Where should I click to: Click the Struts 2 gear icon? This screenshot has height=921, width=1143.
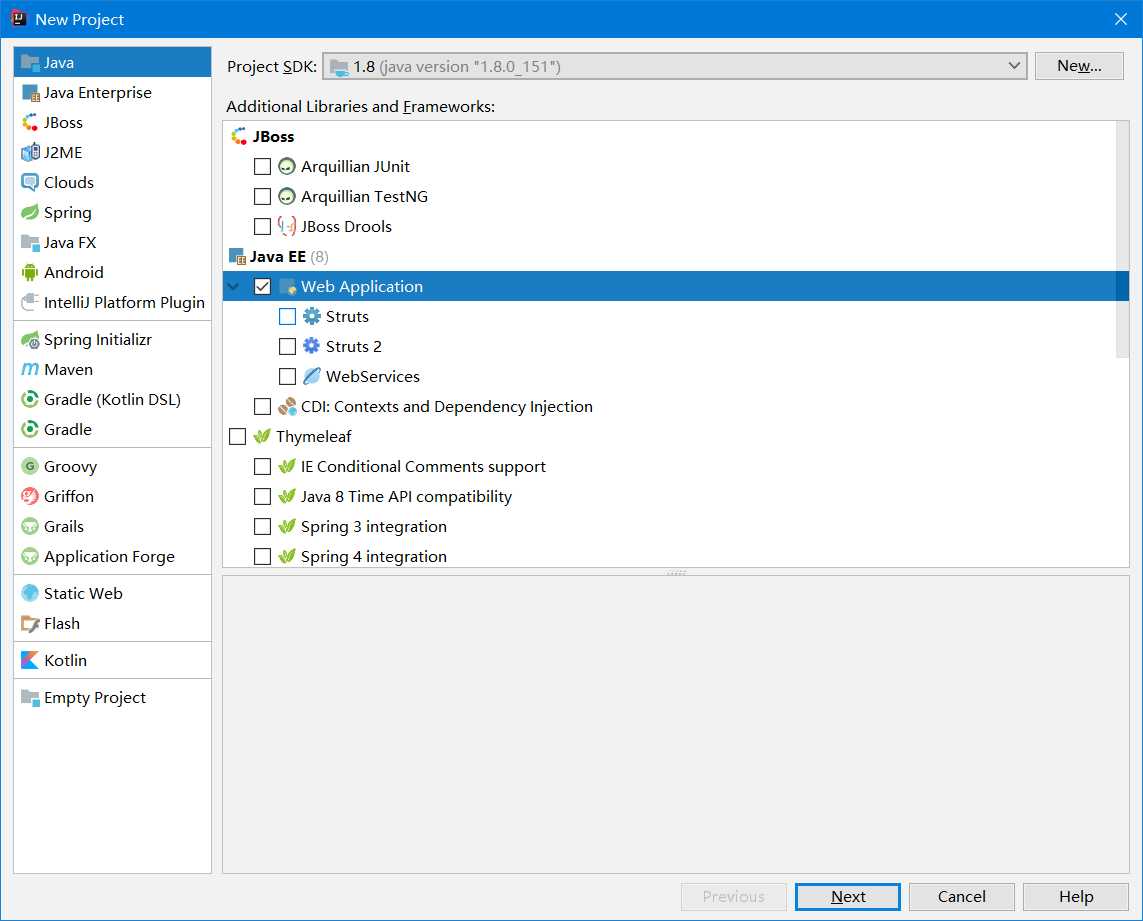(x=311, y=346)
